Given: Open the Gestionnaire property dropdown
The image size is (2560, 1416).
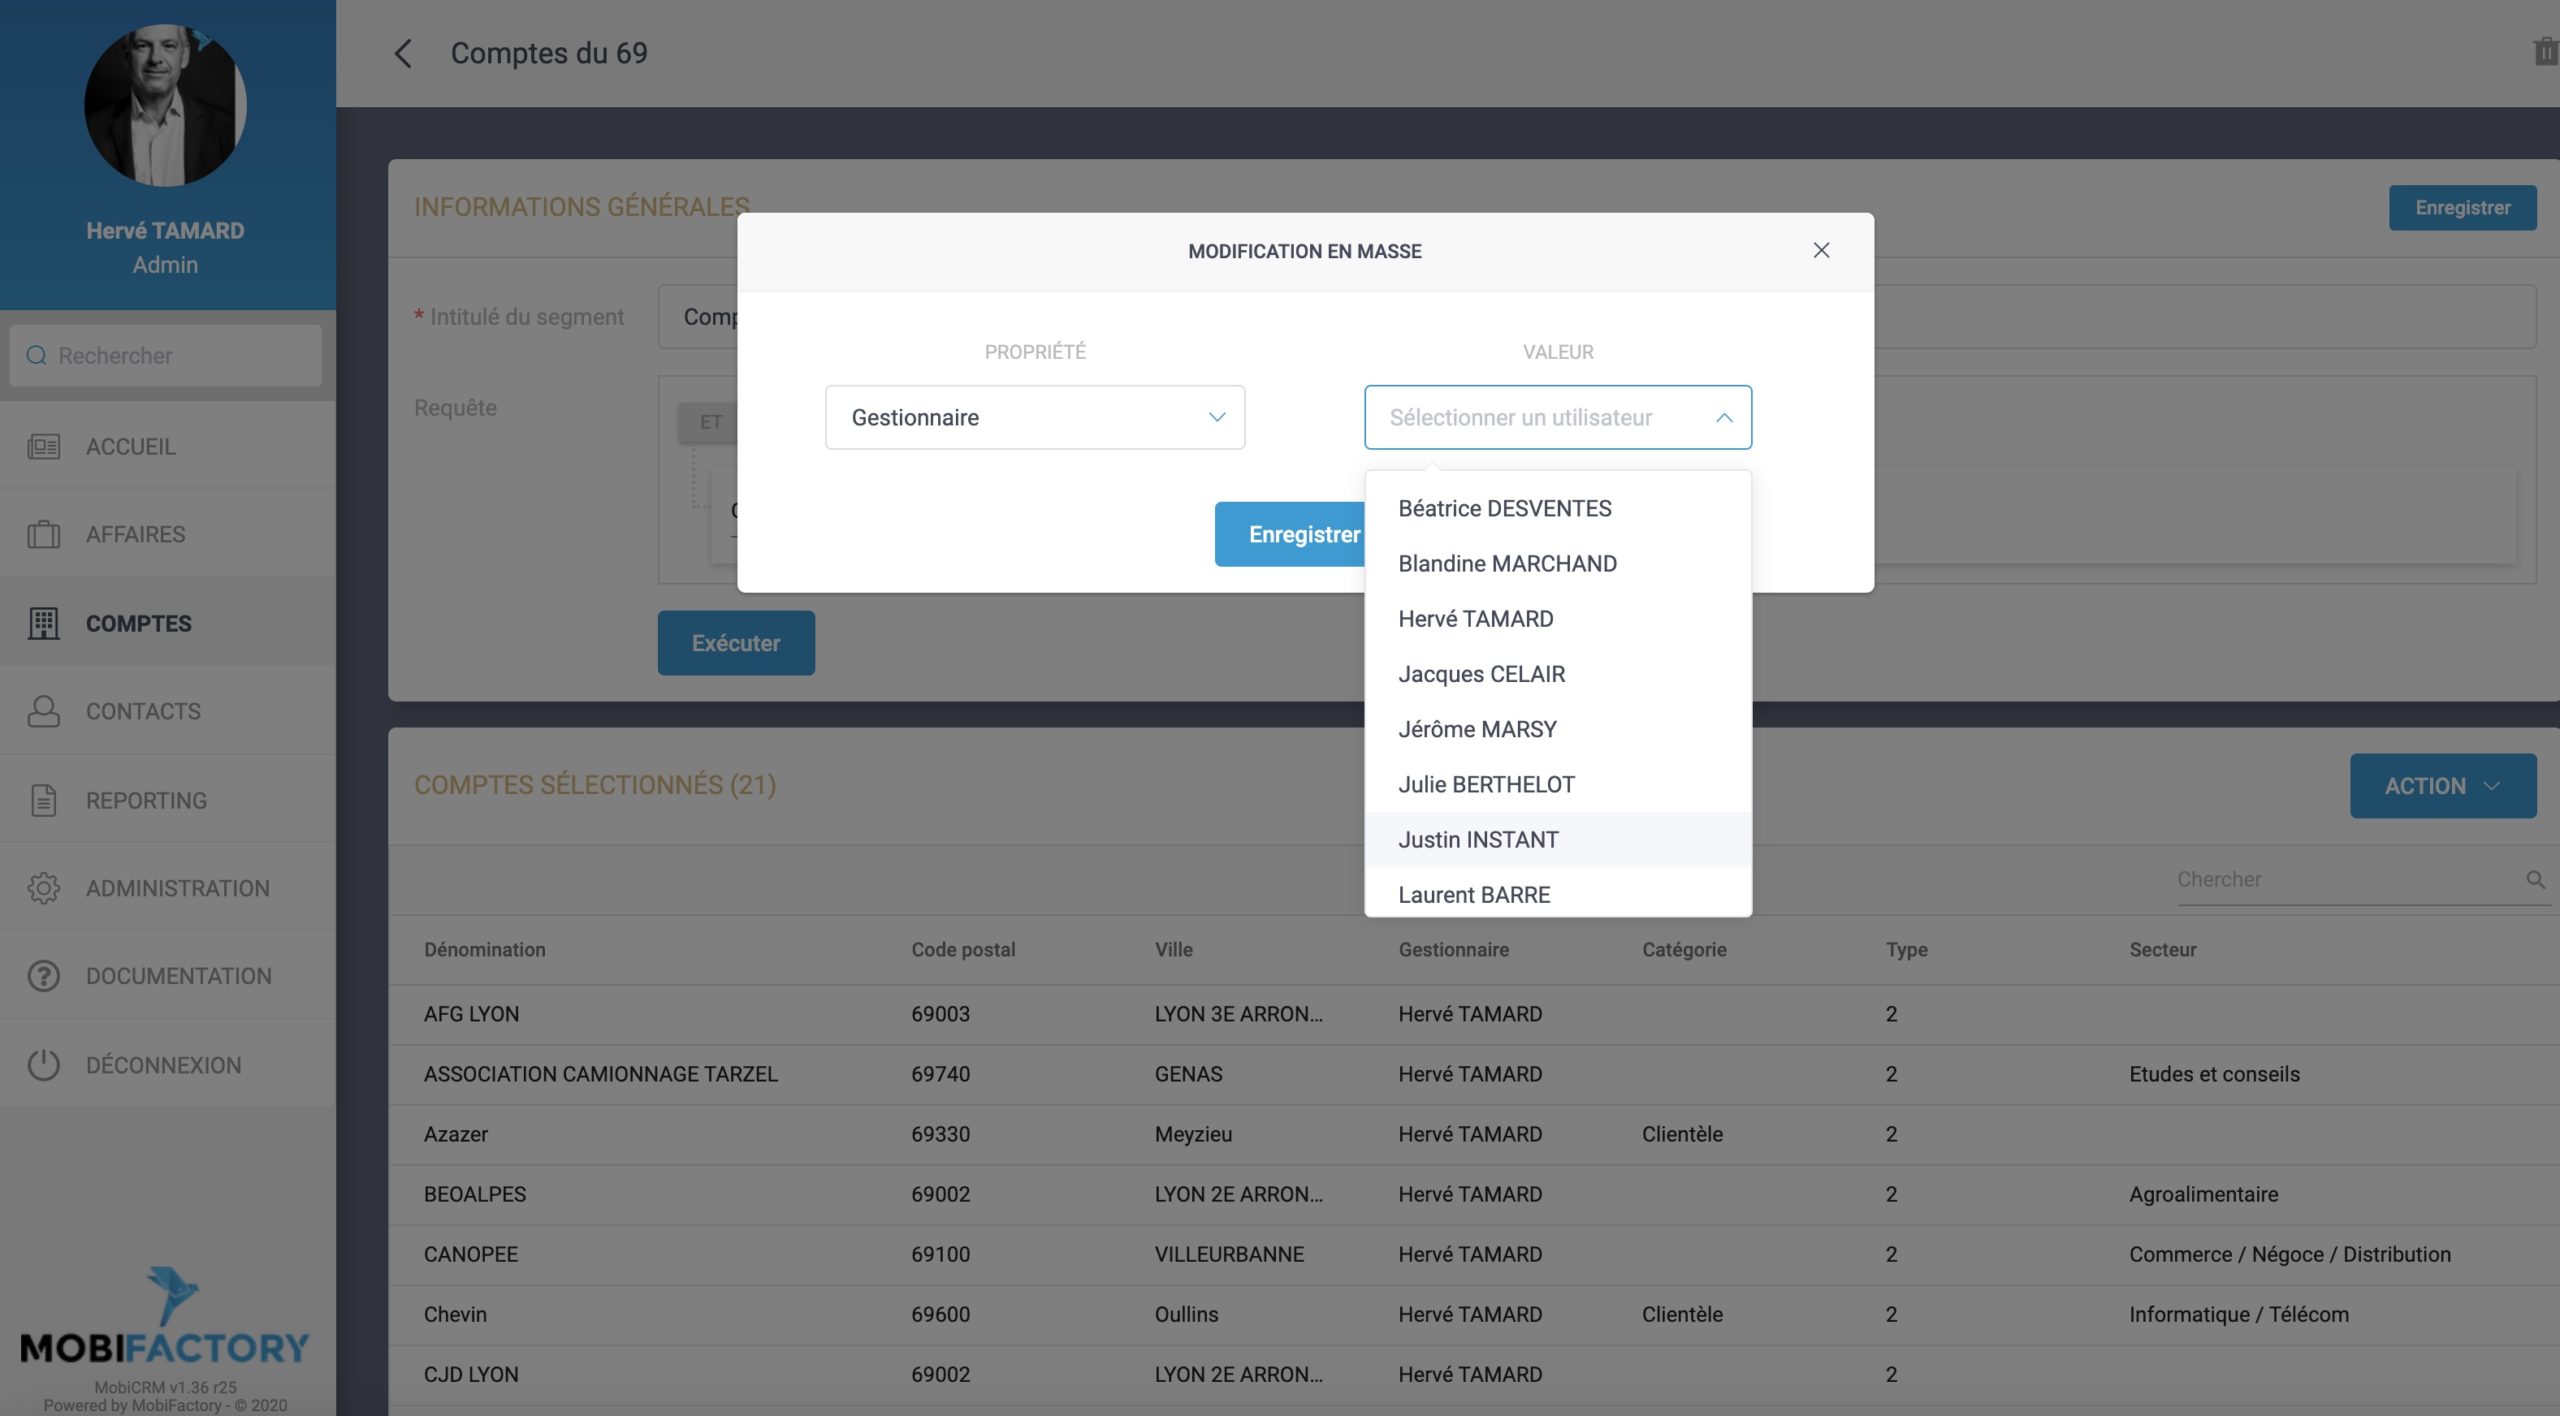Looking at the screenshot, I should click(1034, 418).
